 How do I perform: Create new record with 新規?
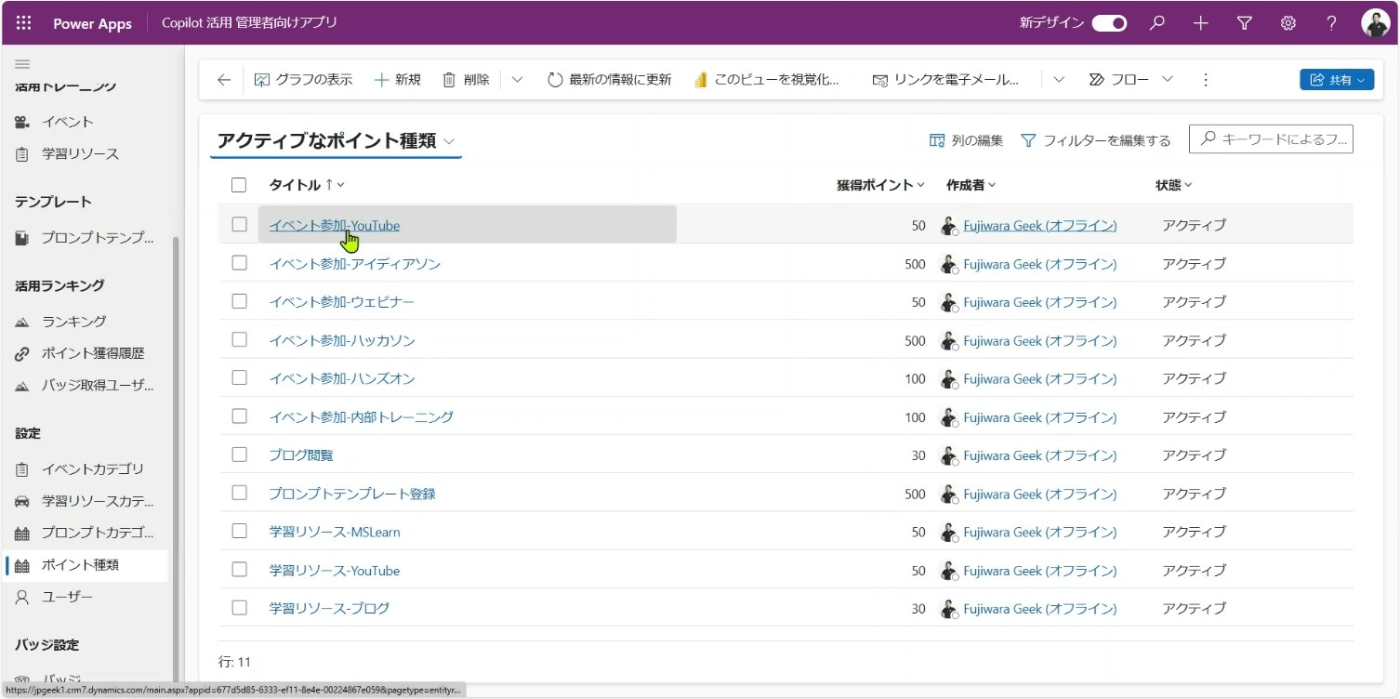(x=397, y=80)
